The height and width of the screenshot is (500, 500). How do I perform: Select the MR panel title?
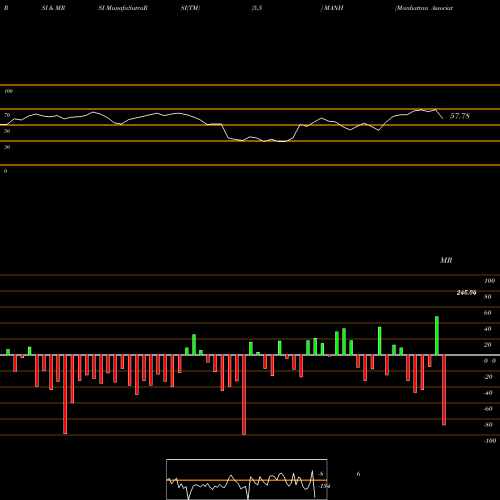click(x=446, y=260)
